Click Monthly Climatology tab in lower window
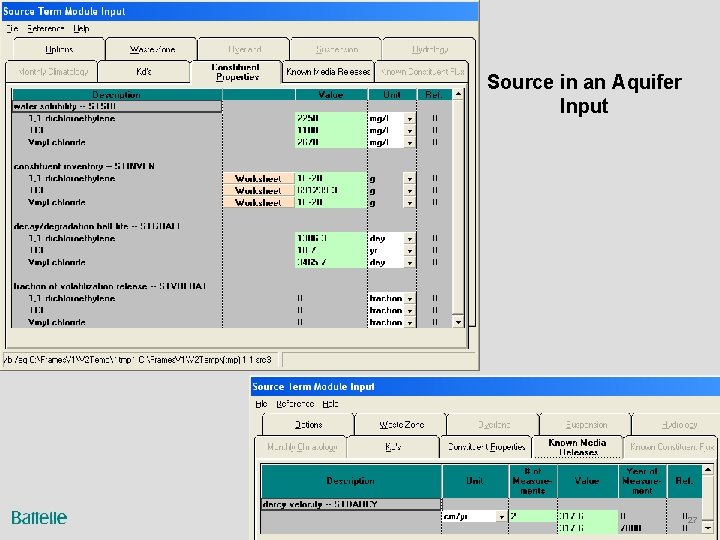Viewport: 720px width, 540px height. [x=301, y=447]
